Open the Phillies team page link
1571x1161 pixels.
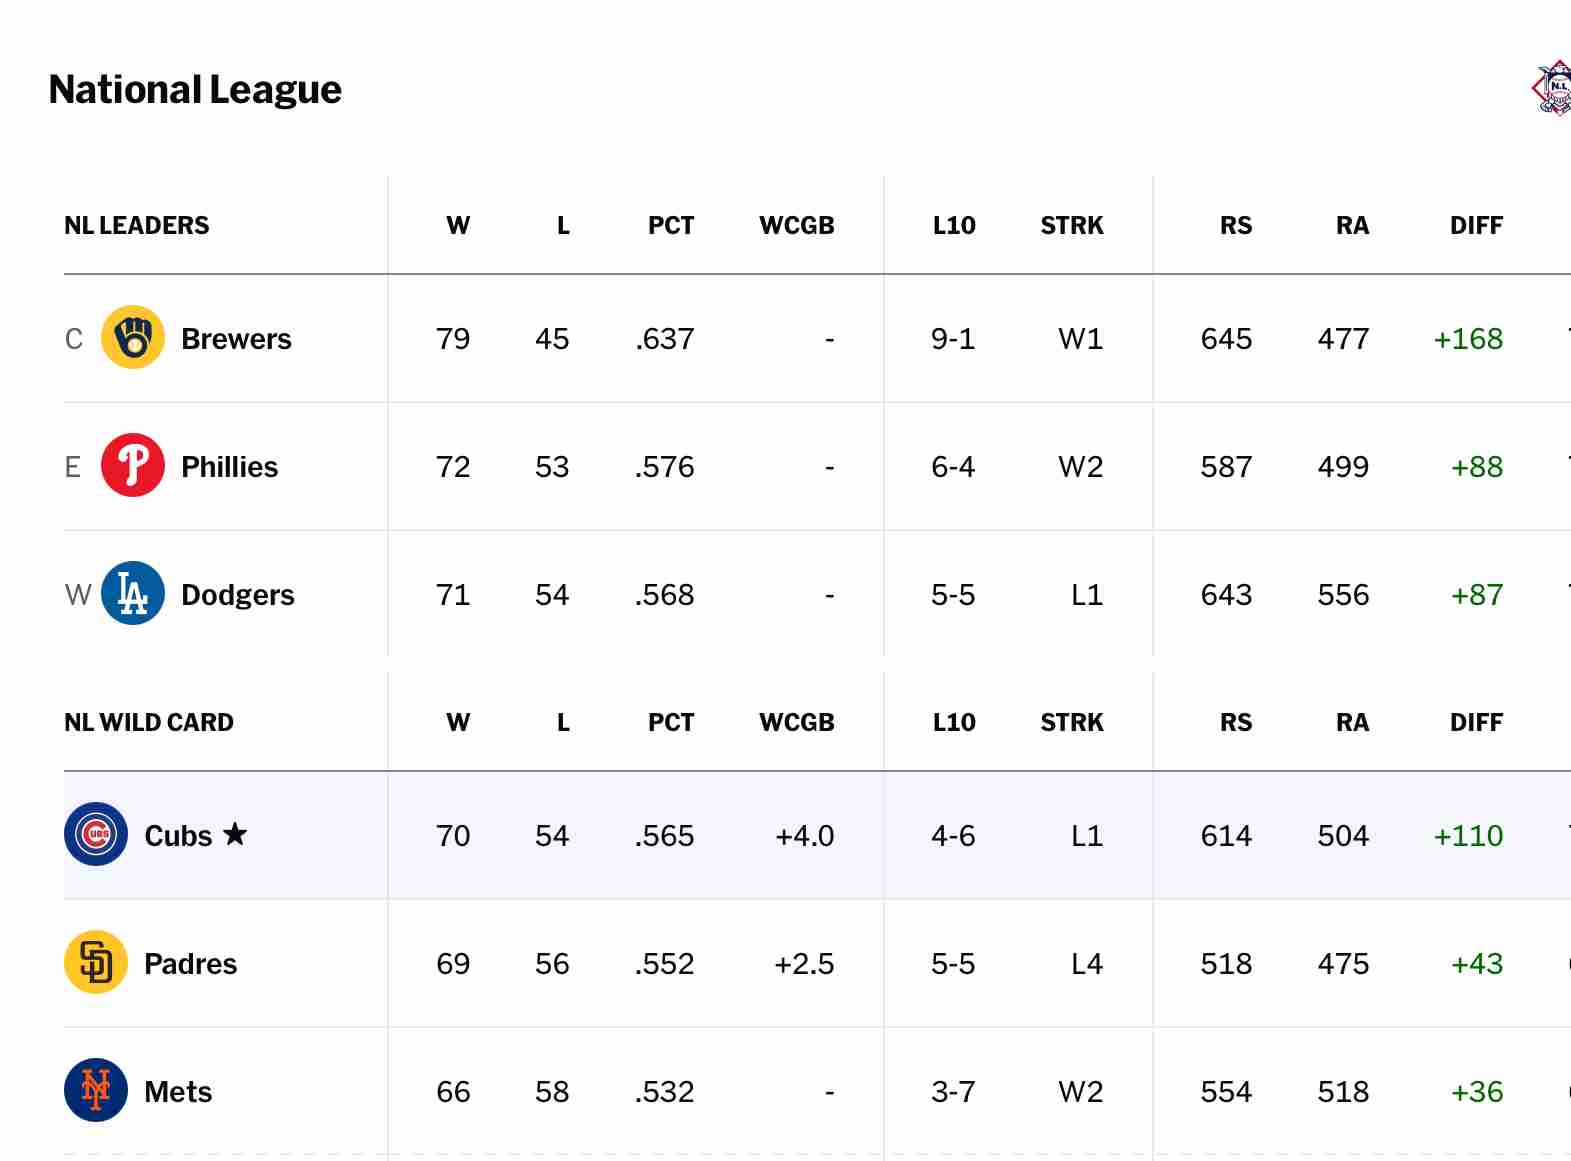coord(229,467)
